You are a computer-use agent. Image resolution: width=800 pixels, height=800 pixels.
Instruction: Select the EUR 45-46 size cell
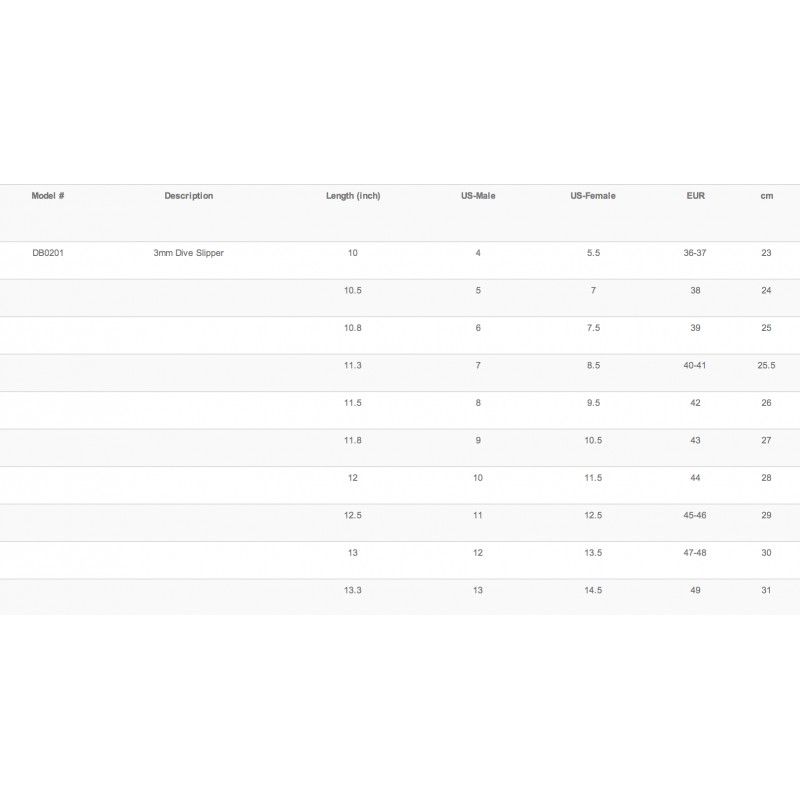(695, 516)
